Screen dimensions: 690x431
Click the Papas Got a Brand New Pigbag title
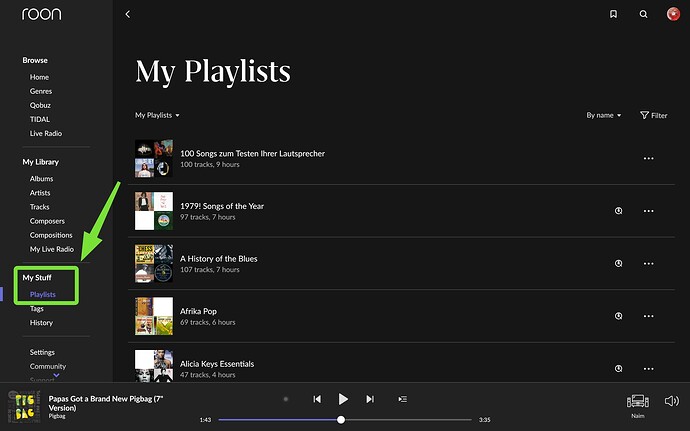pyautogui.click(x=106, y=403)
